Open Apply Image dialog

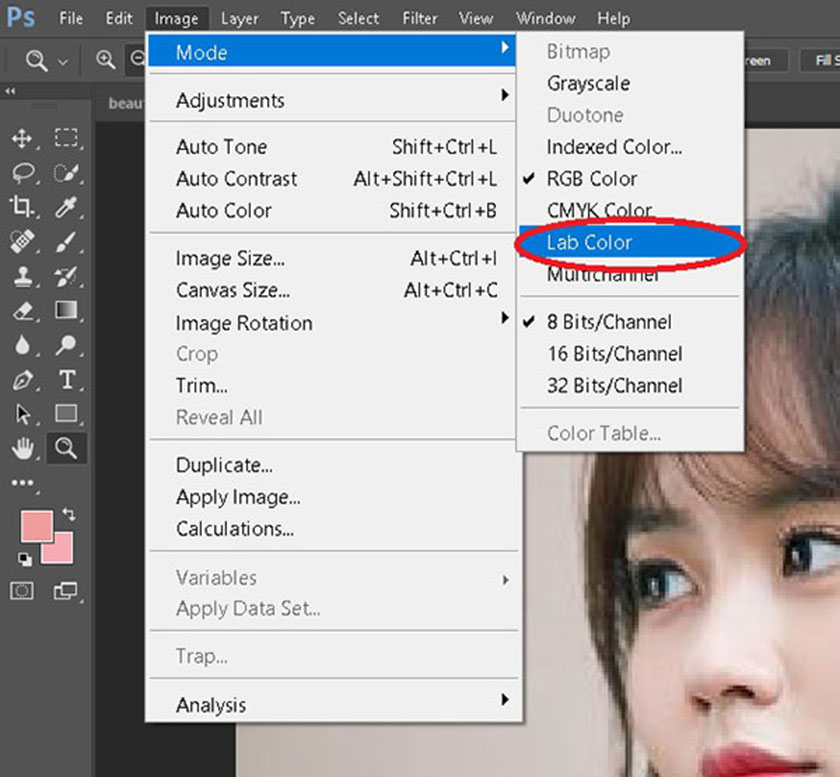332,497
